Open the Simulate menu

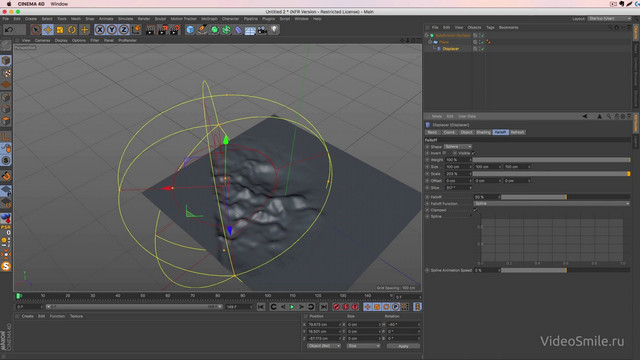(125, 19)
